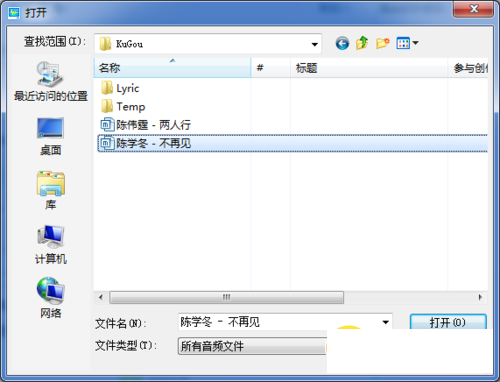
Task: Select the Temp folder
Action: click(123, 107)
